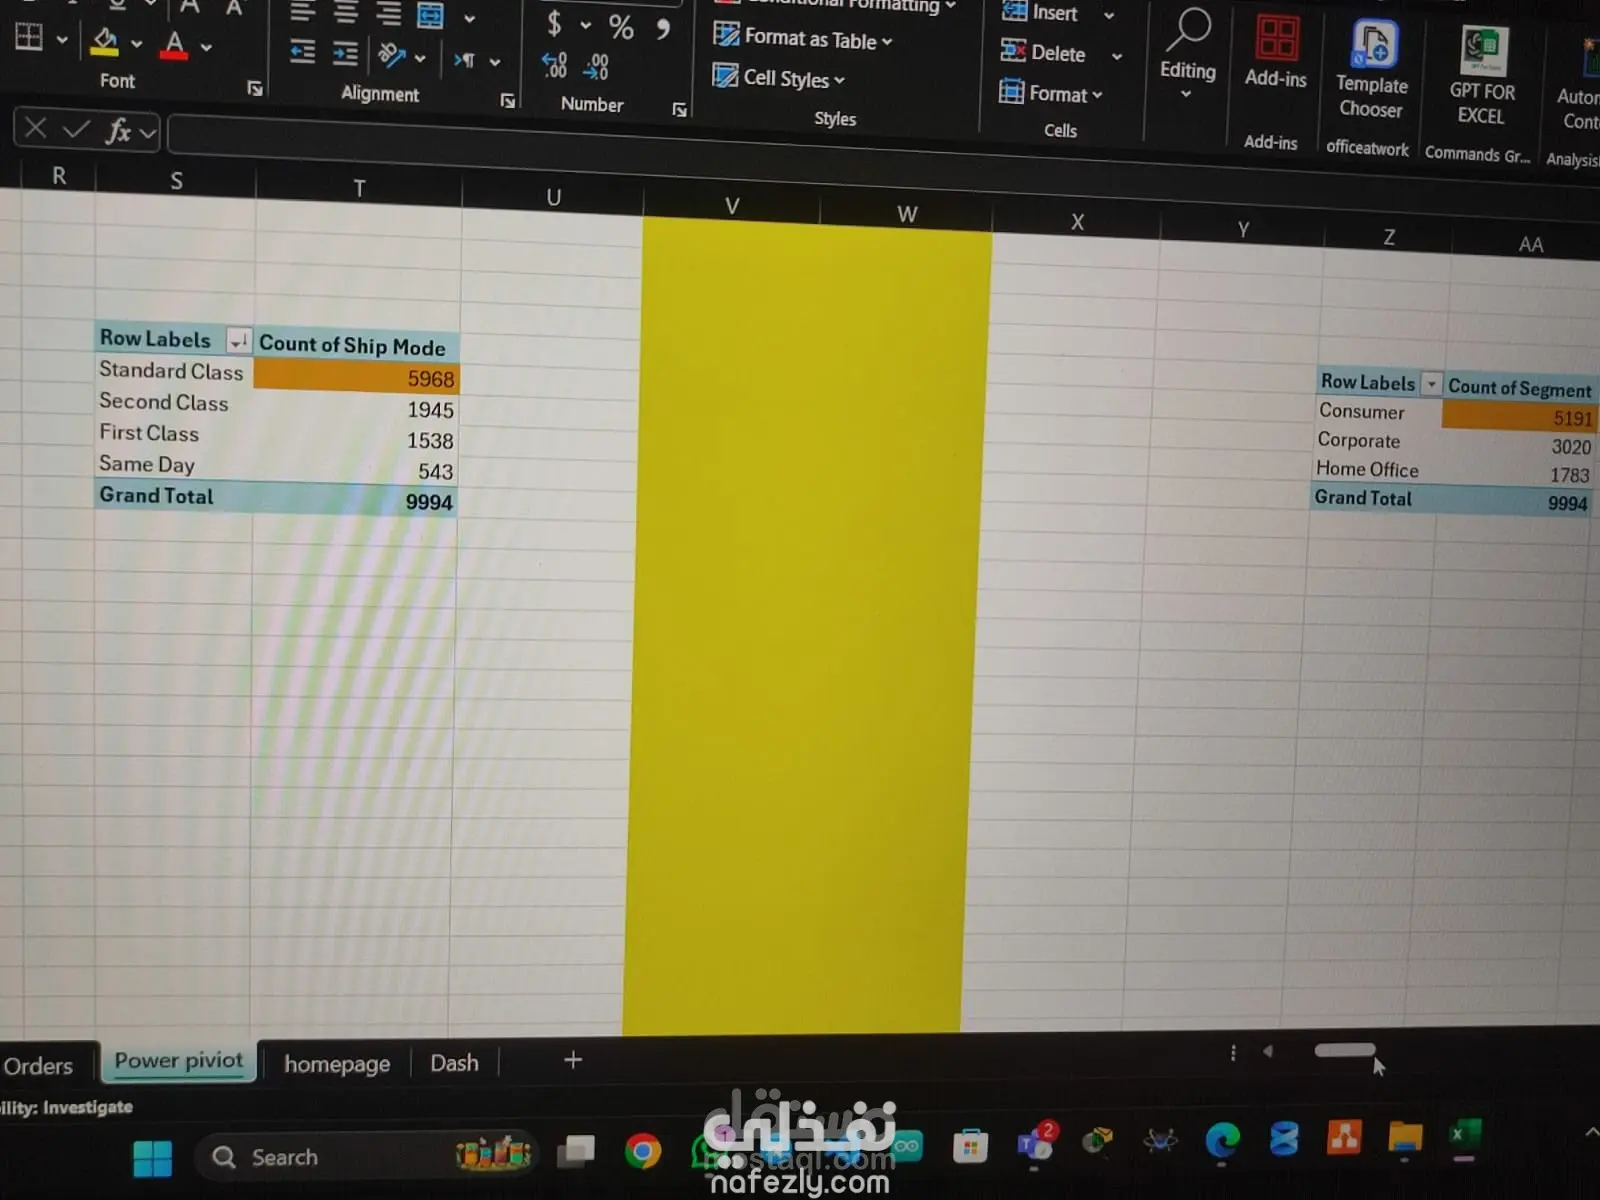The image size is (1600, 1200).
Task: Cancel formula entry with X button
Action: 35,127
